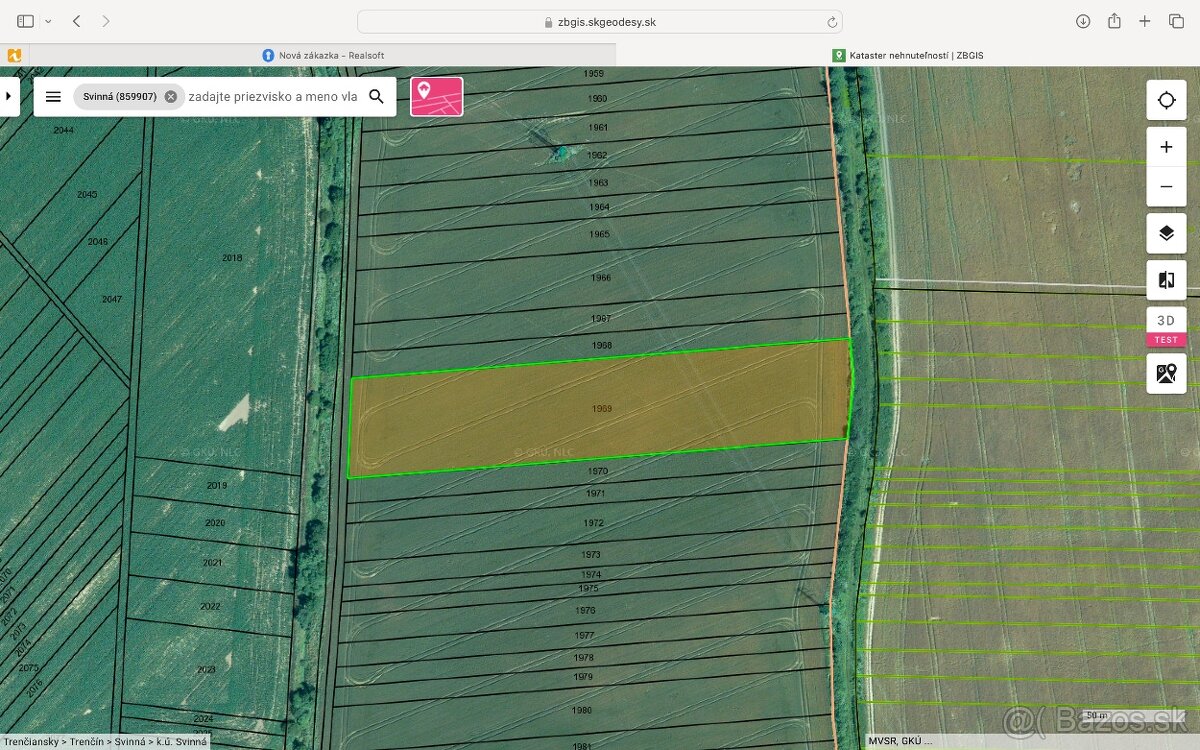This screenshot has height=750, width=1200.
Task: Click the owner name search input field
Action: [272, 97]
